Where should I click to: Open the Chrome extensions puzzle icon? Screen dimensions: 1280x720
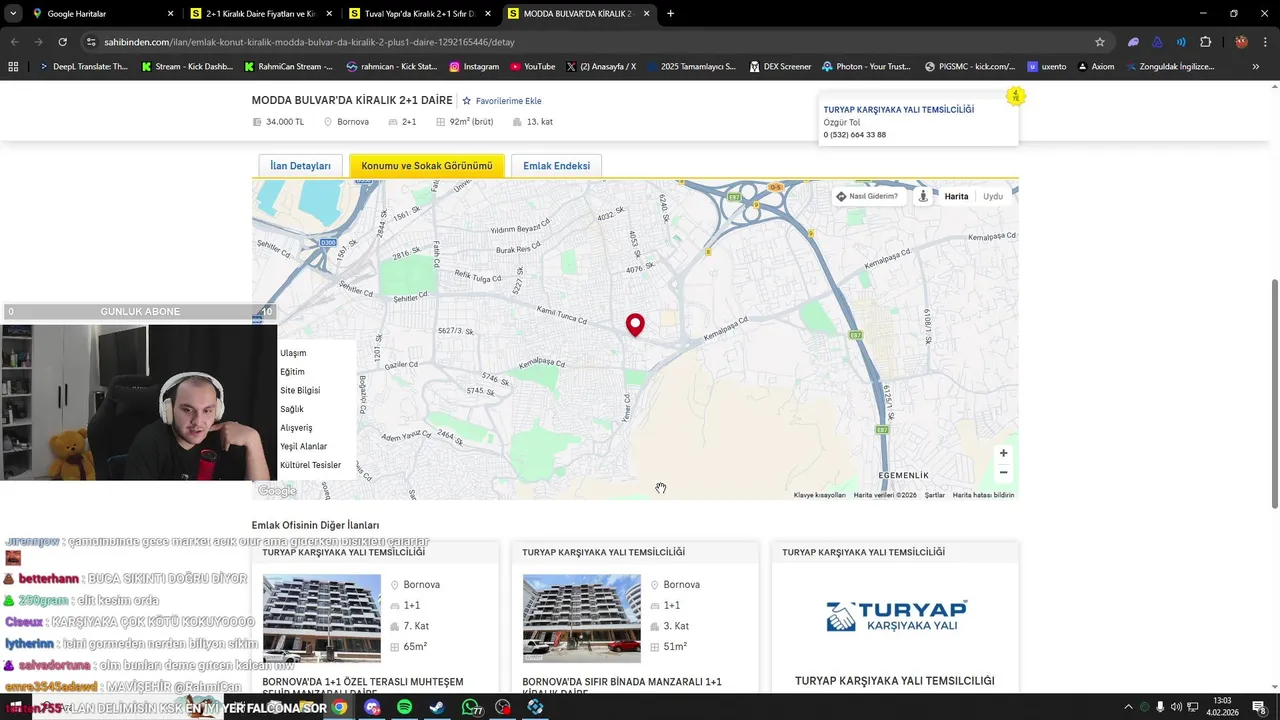pyautogui.click(x=1205, y=42)
